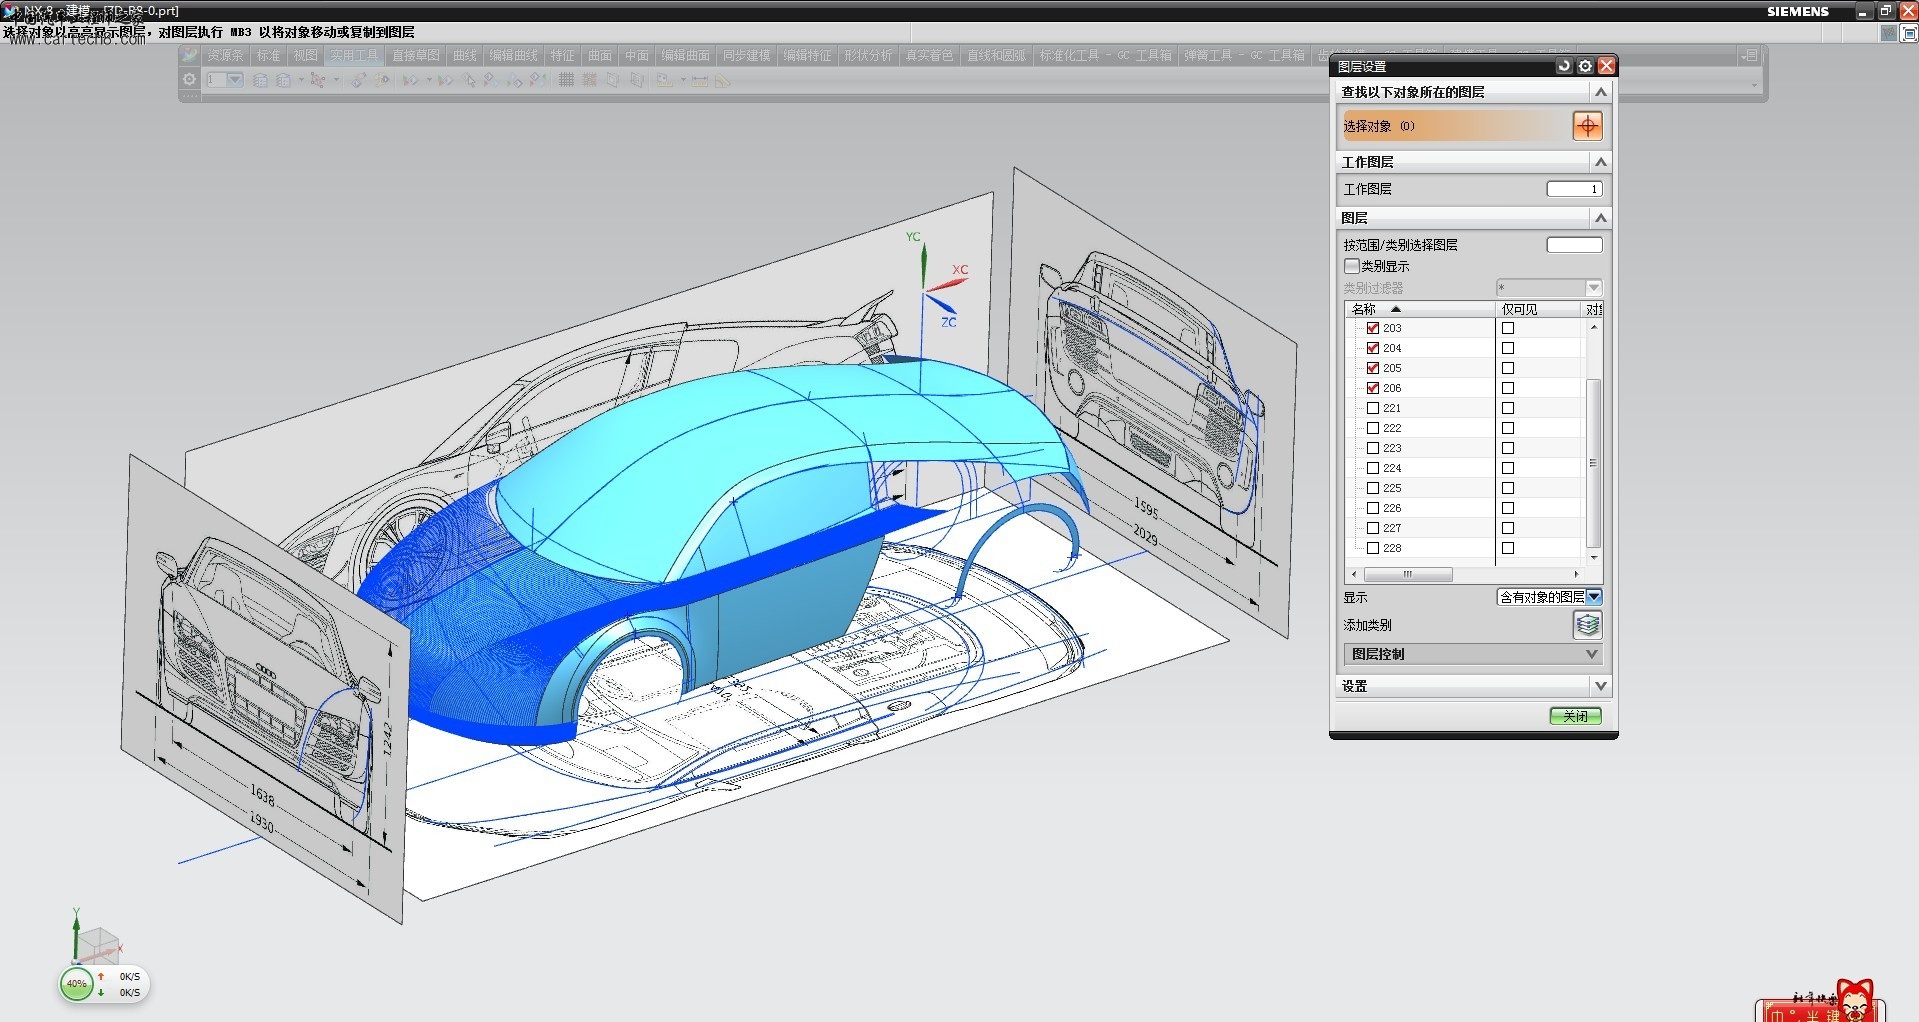This screenshot has height=1022, width=1919.
Task: Switch to the 直接草图 toolbar tab
Action: [x=416, y=56]
